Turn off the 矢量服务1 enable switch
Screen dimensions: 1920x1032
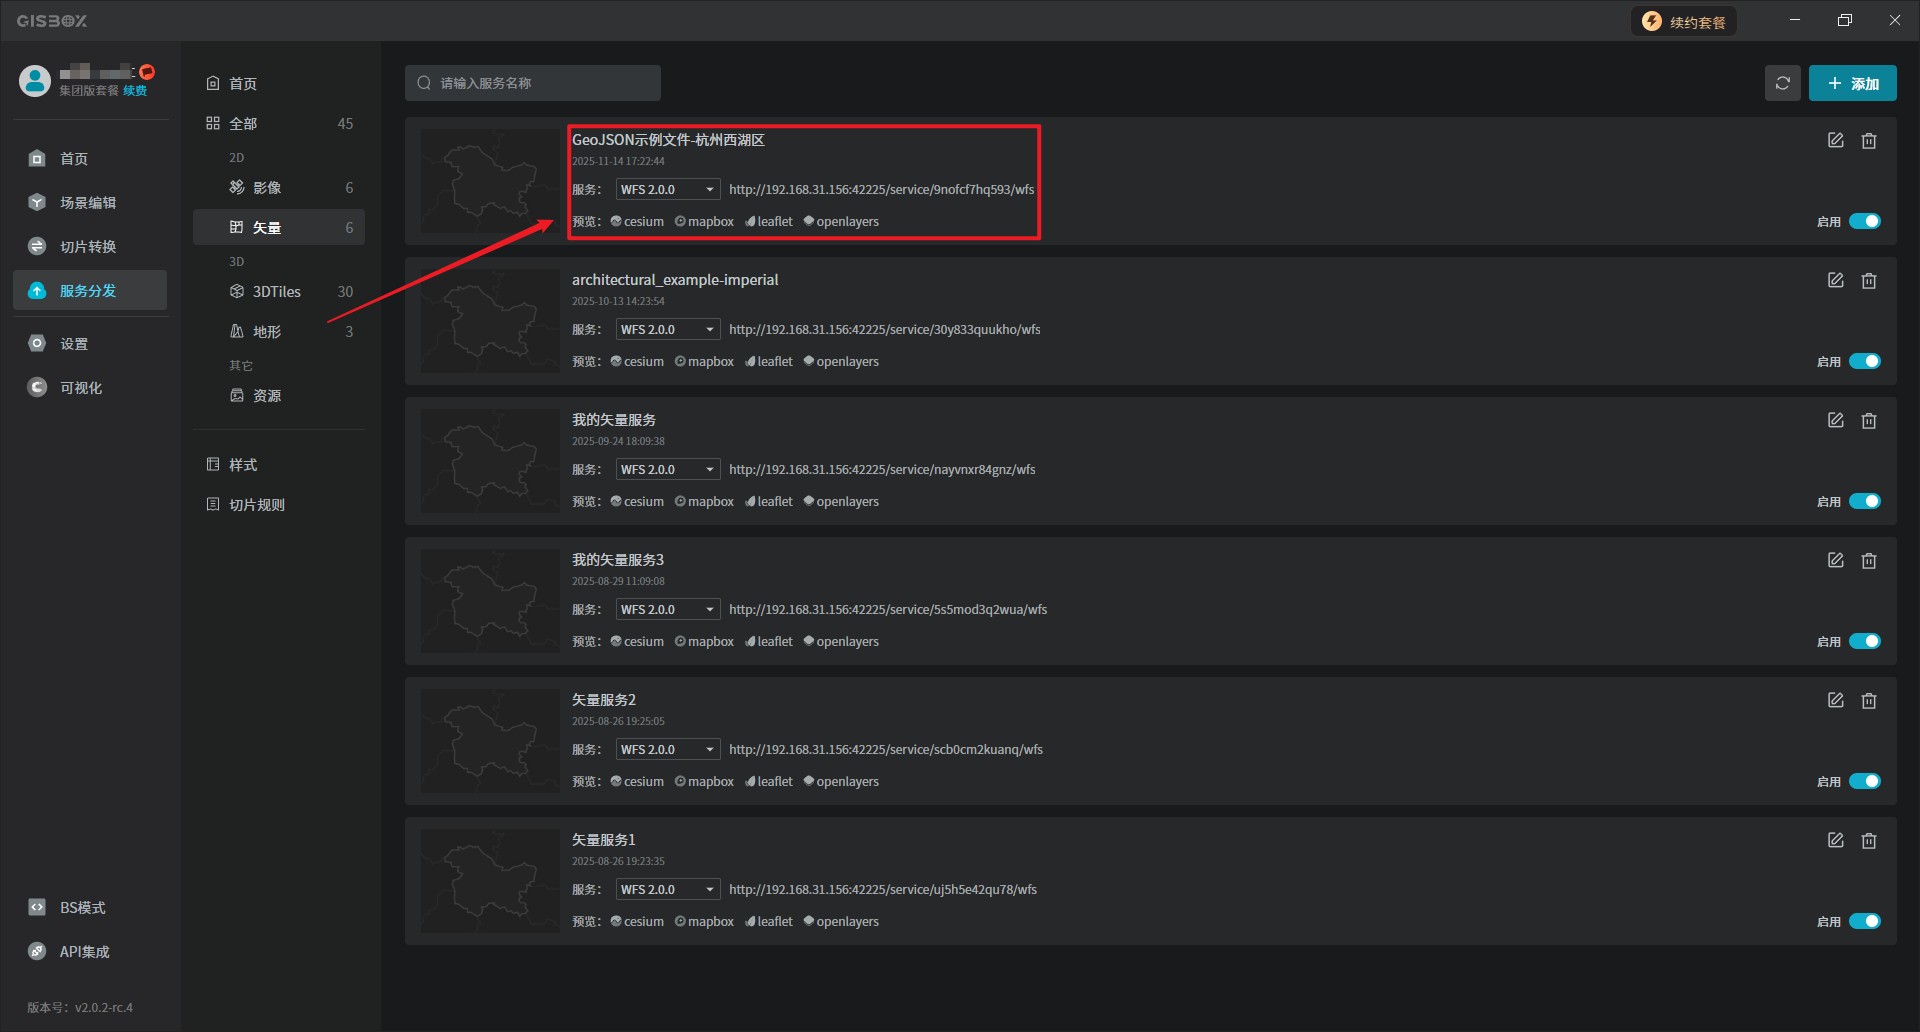[x=1864, y=921]
